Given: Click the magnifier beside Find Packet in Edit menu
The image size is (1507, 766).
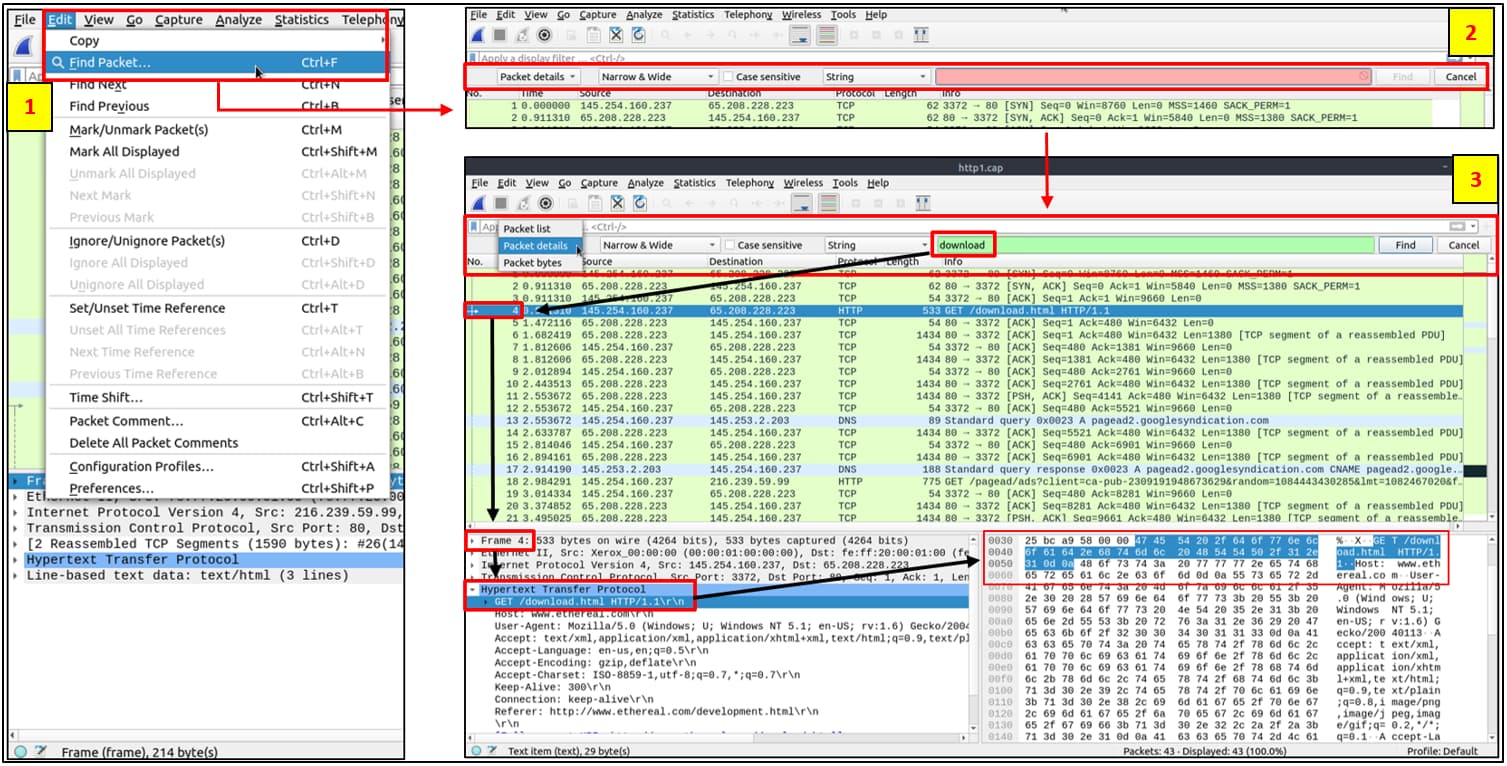Looking at the screenshot, I should coord(58,63).
